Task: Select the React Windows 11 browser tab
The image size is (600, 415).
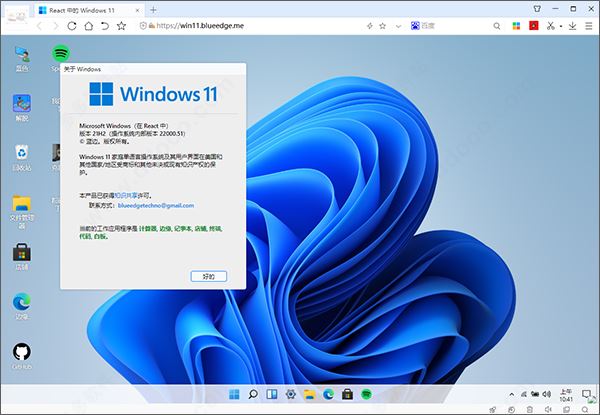Action: coord(90,10)
